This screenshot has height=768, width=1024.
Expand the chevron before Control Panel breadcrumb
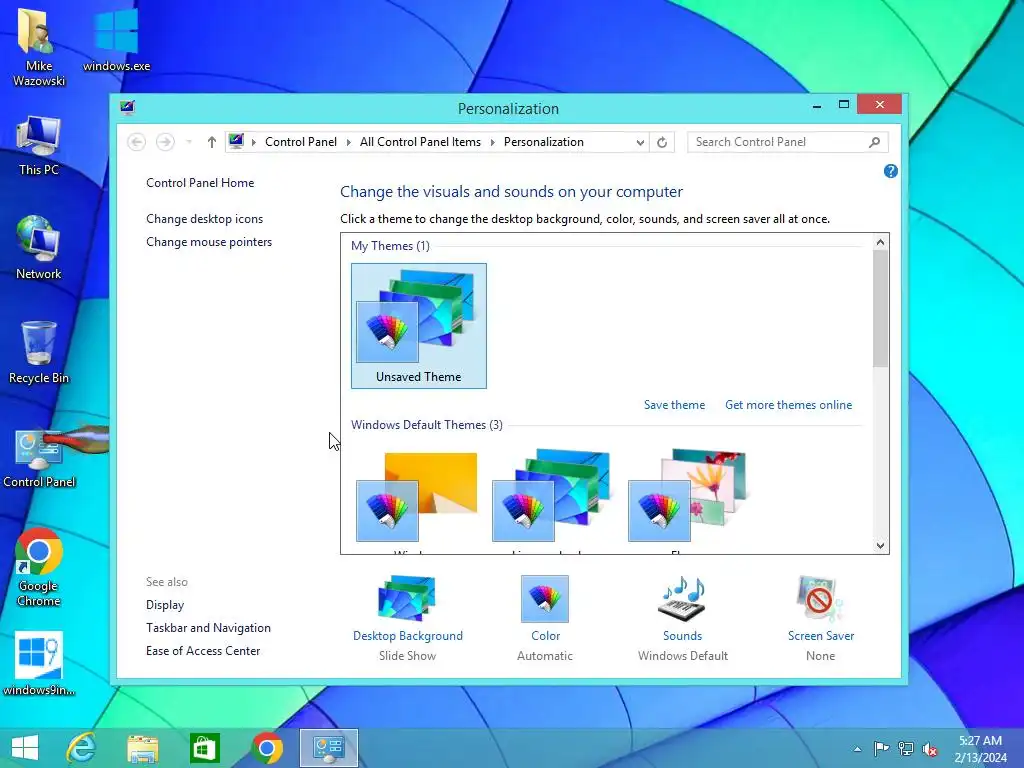click(x=254, y=142)
